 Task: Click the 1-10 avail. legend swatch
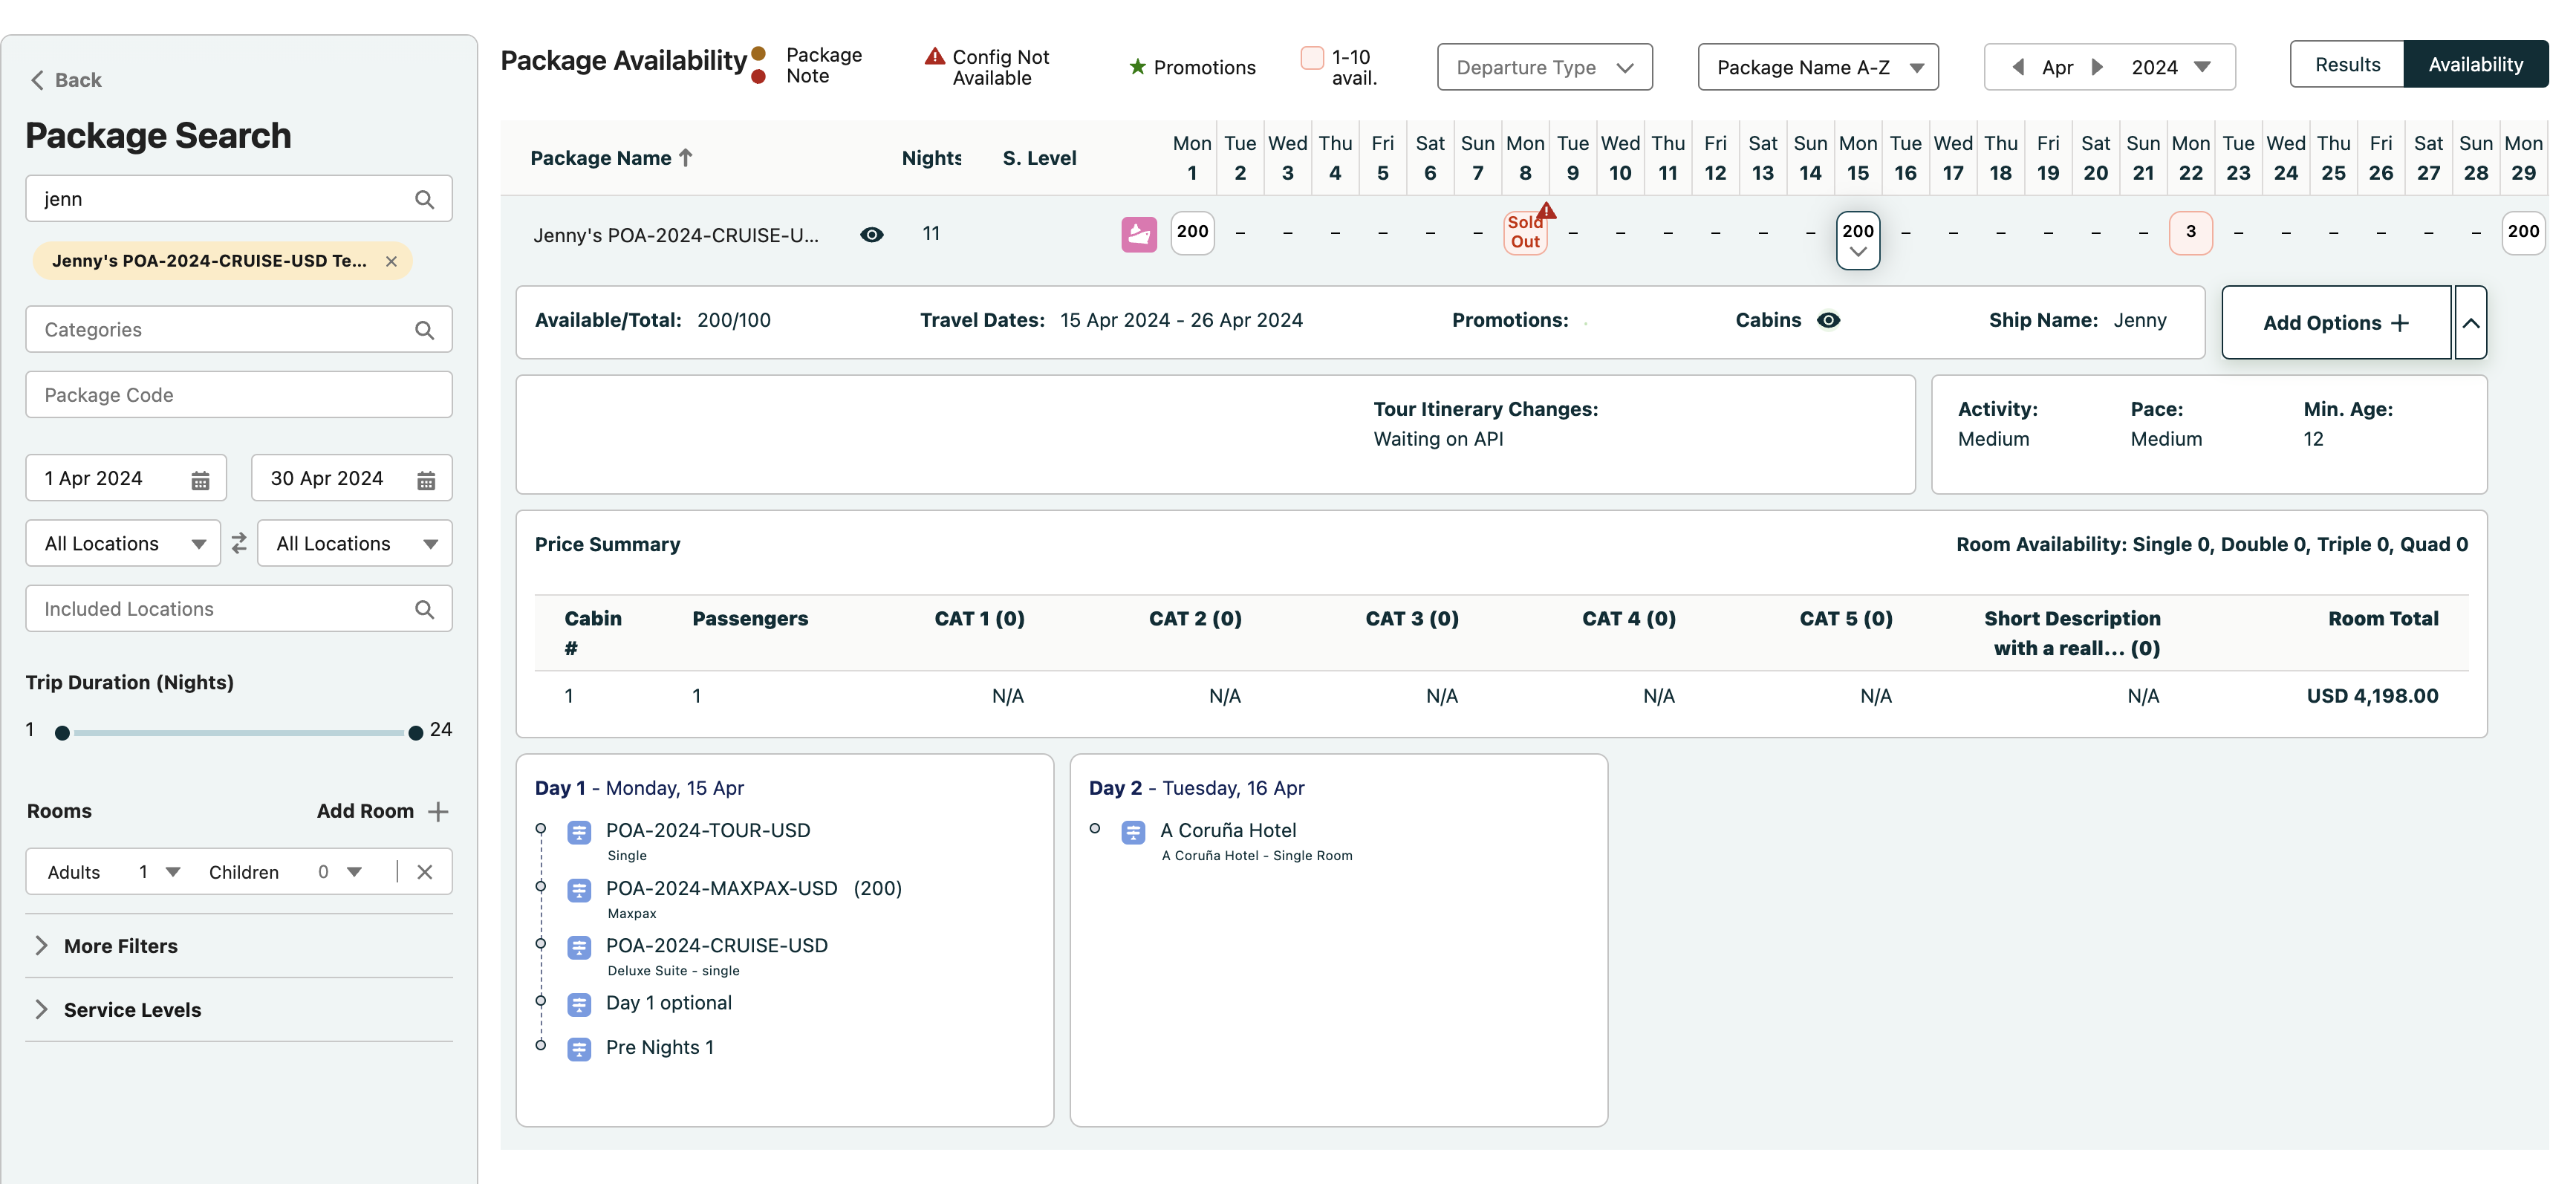1312,57
